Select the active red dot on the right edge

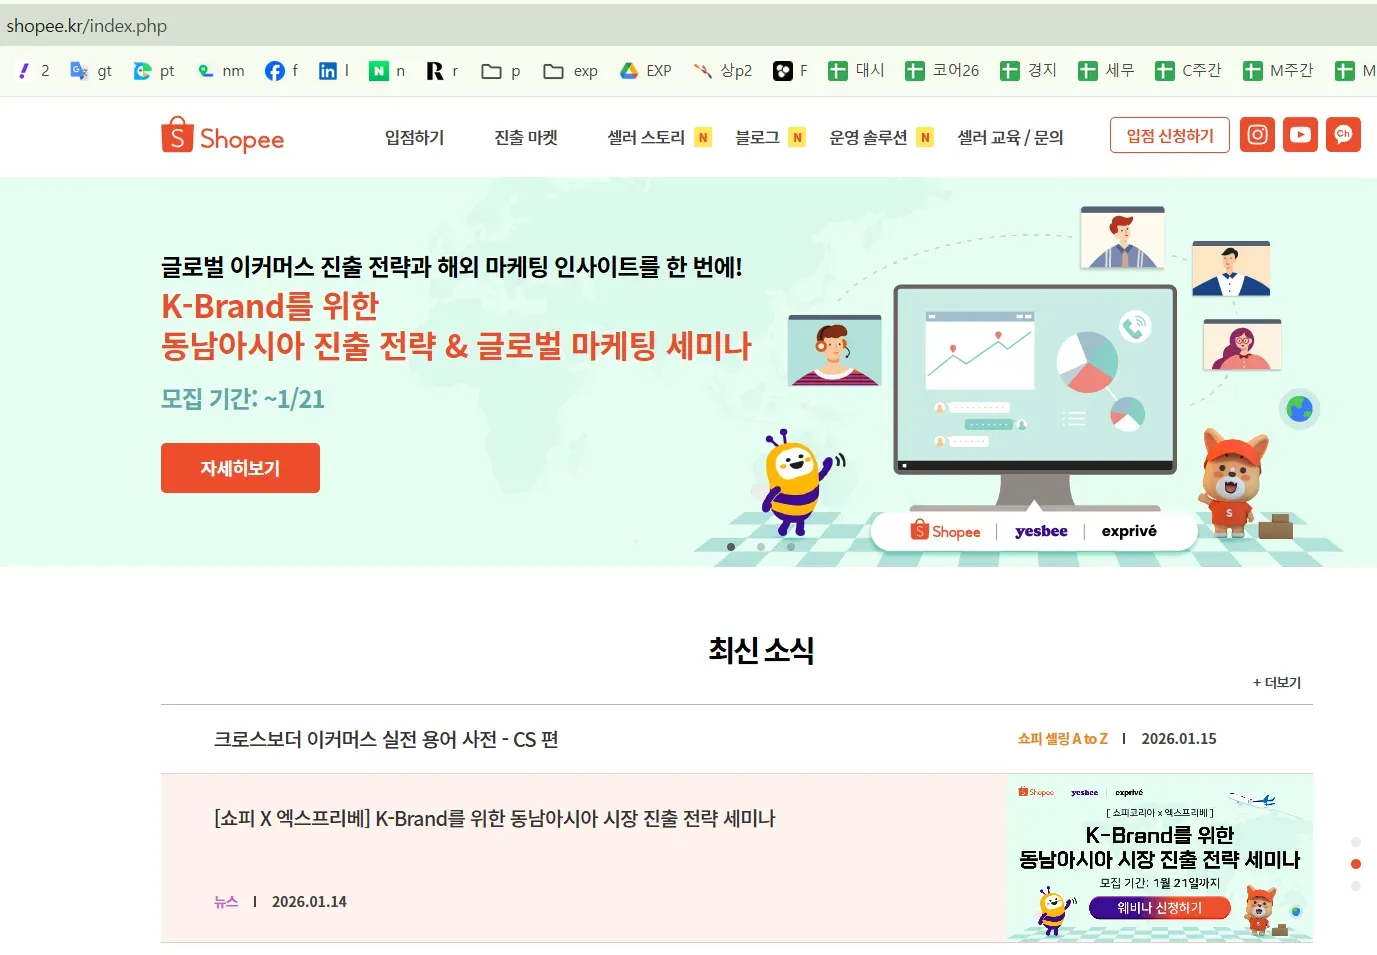click(1356, 863)
